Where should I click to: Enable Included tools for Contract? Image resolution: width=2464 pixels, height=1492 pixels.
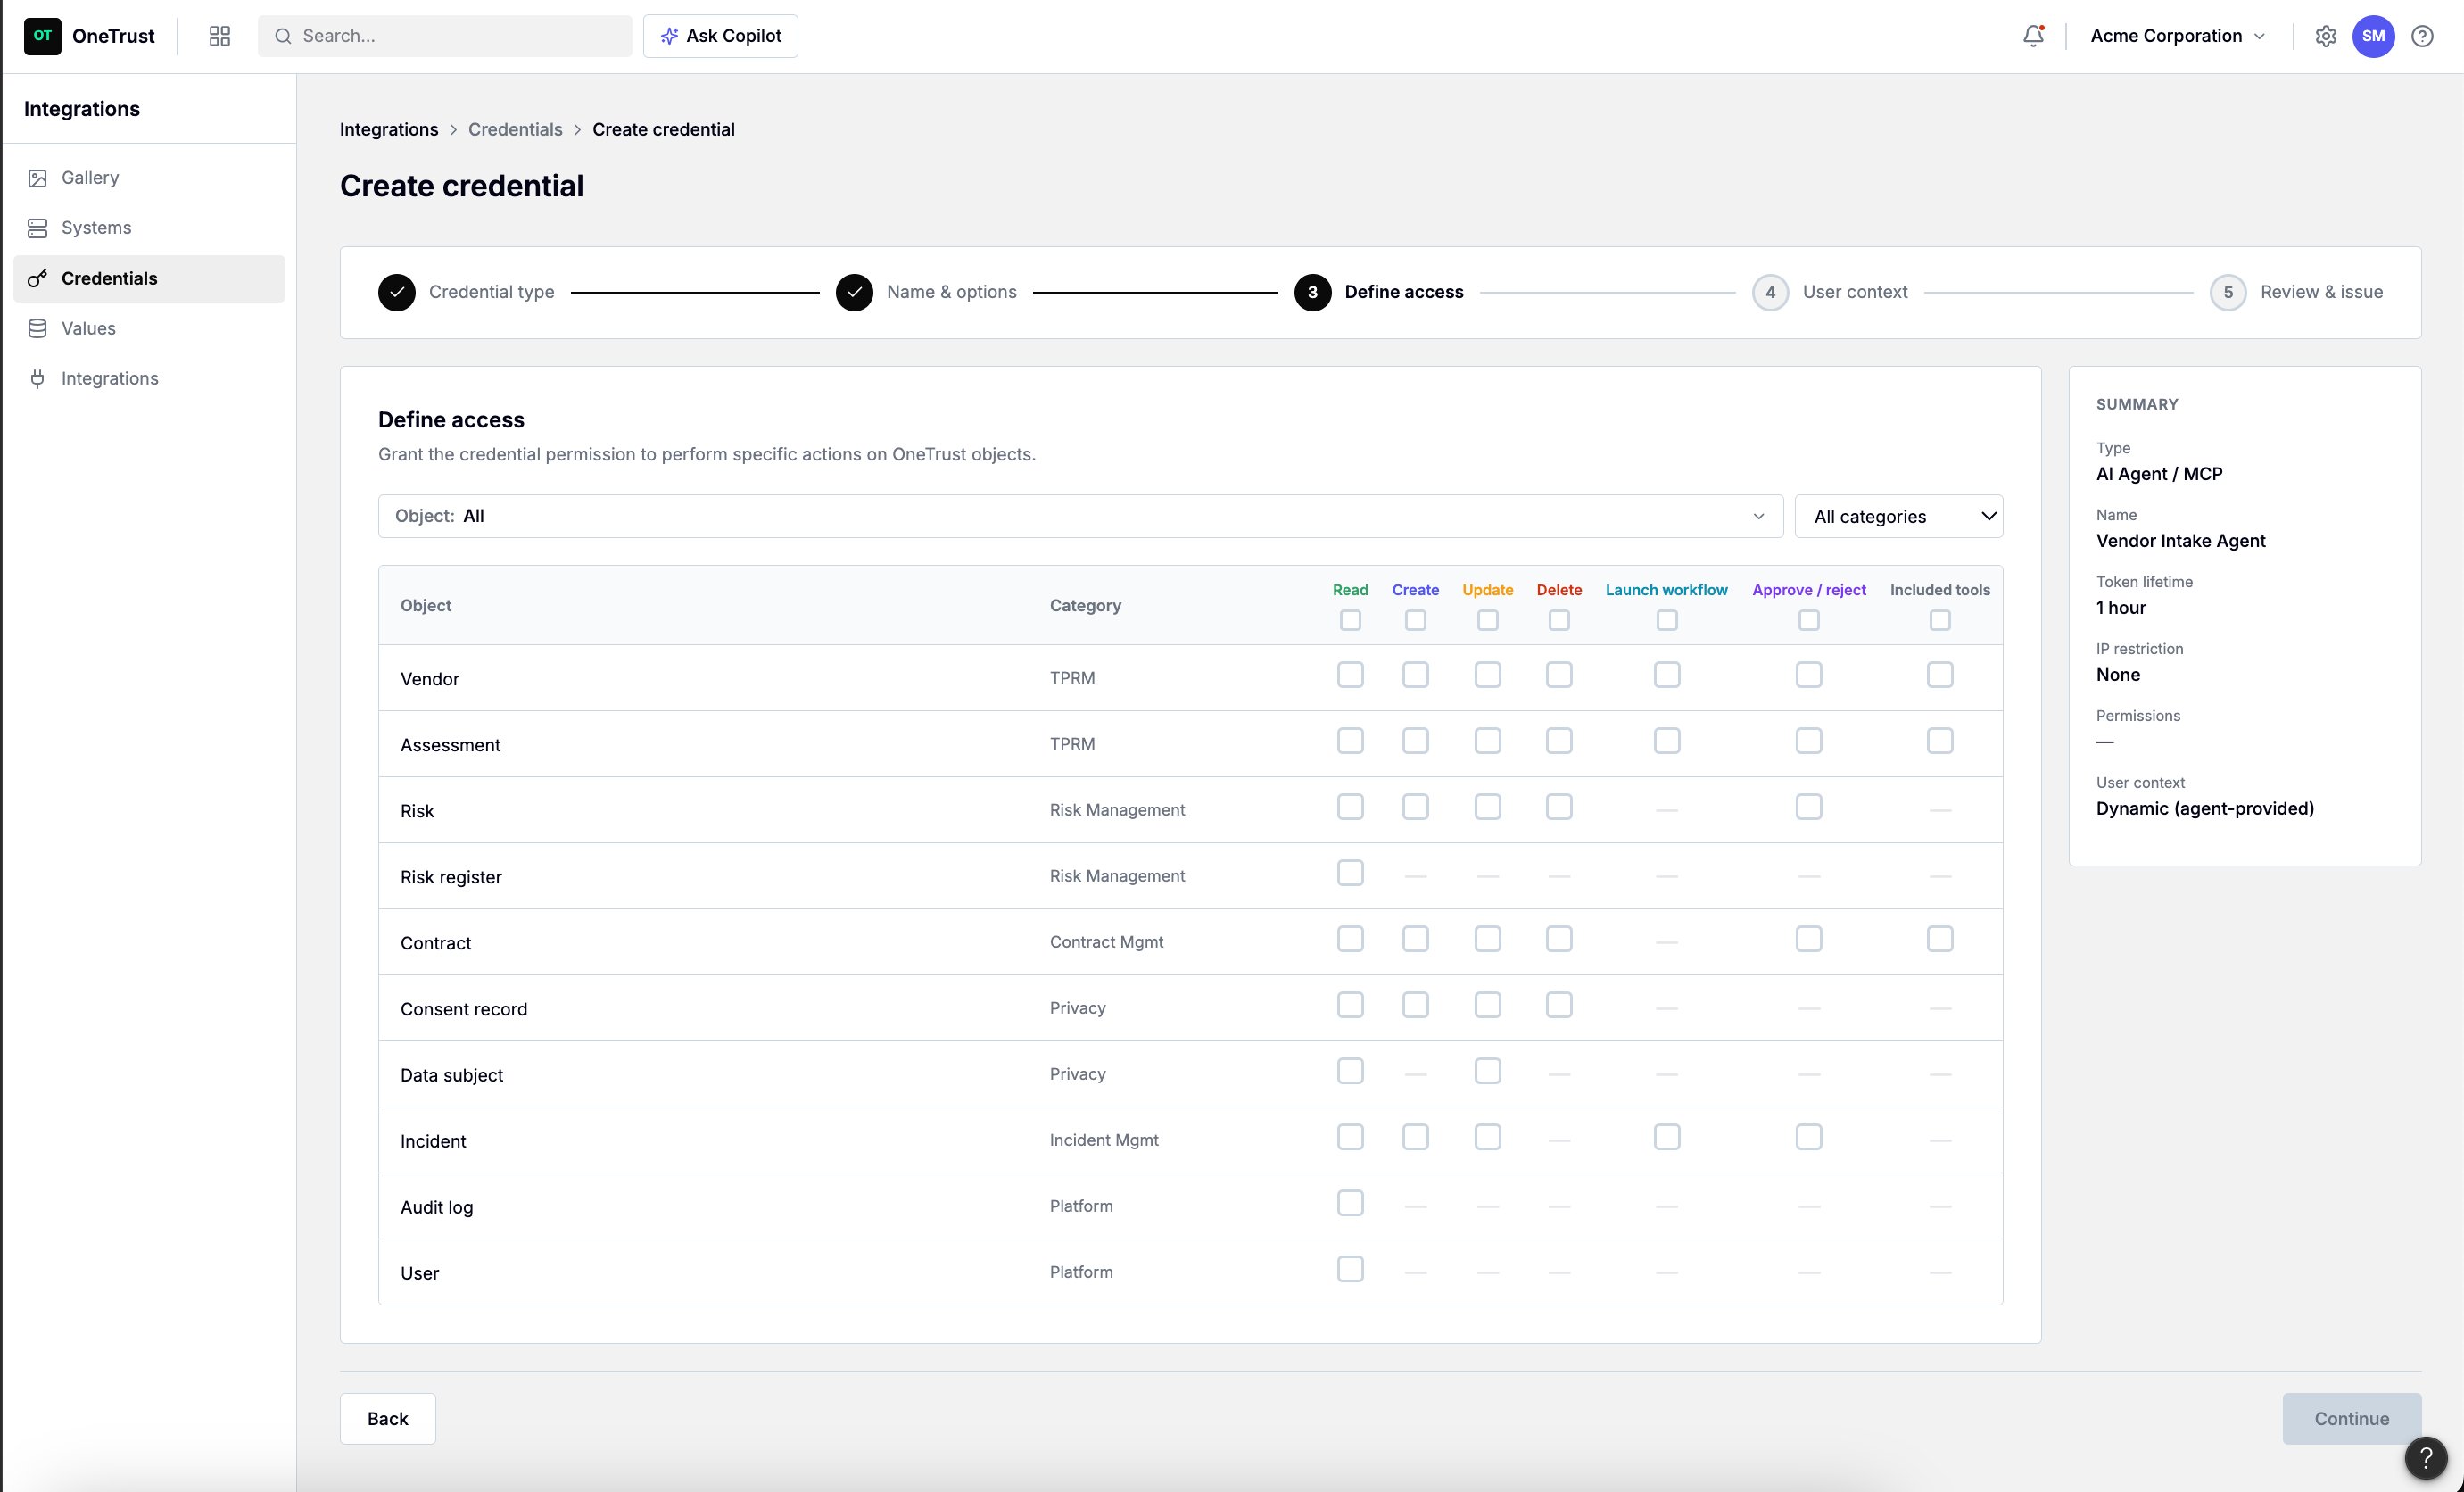(1940, 939)
